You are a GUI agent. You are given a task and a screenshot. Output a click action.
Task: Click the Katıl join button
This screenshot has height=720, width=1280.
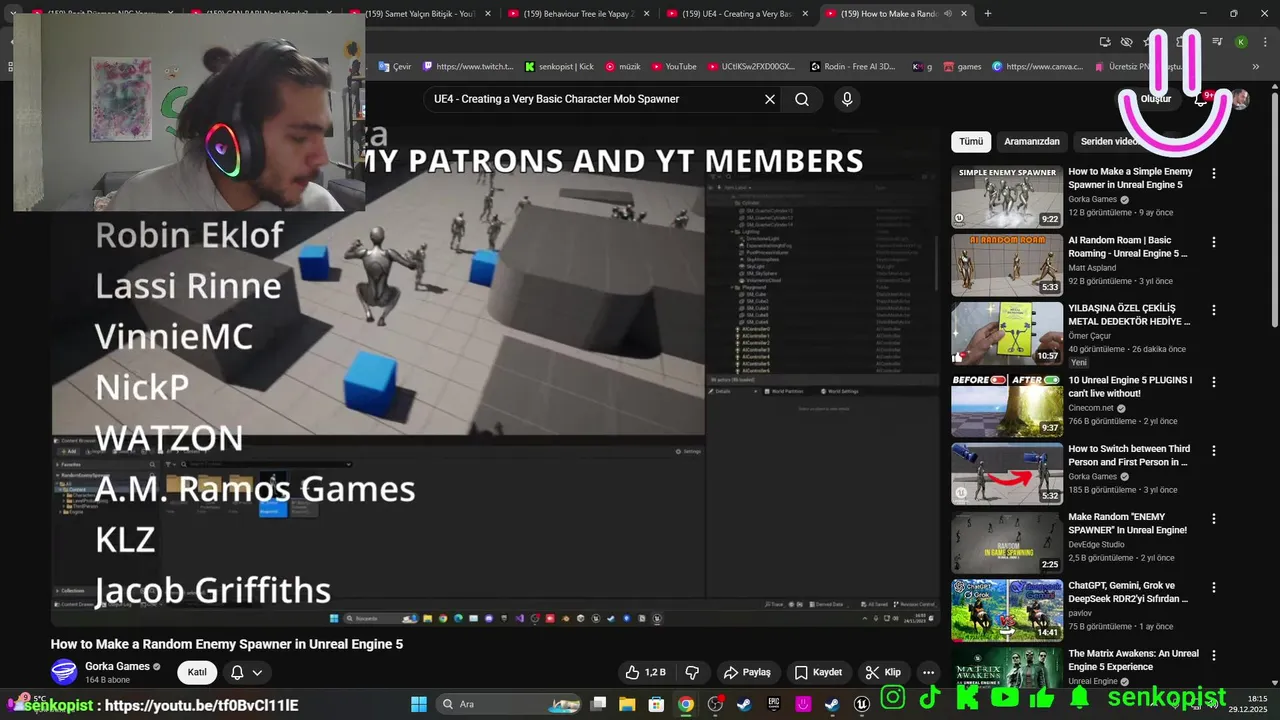click(x=197, y=672)
